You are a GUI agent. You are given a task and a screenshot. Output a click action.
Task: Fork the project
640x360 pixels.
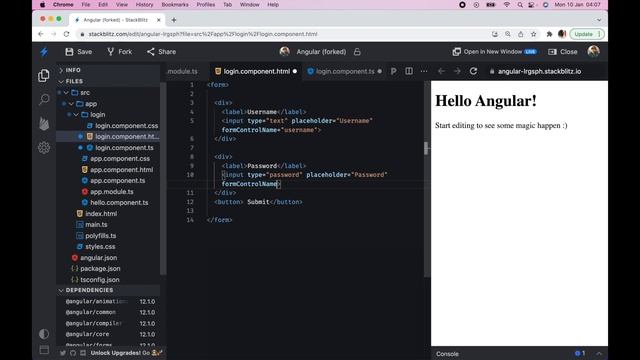[120, 52]
